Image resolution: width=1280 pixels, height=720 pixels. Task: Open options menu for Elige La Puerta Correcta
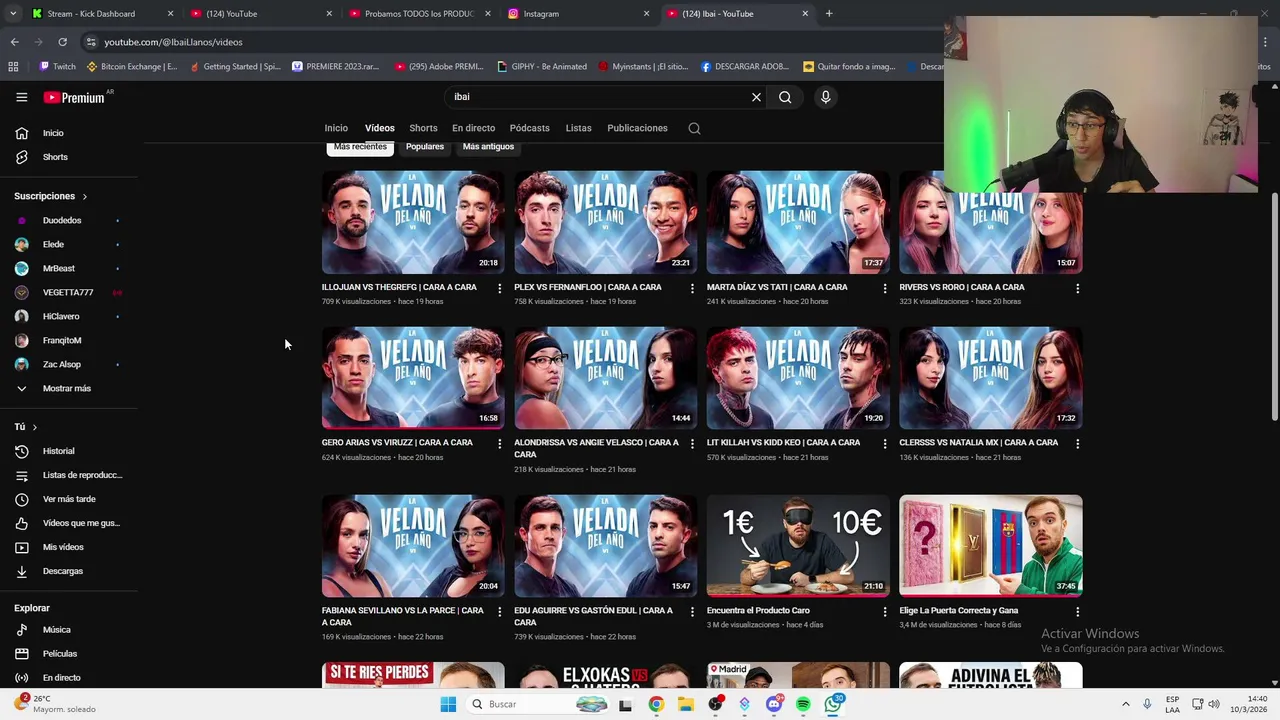1077,611
